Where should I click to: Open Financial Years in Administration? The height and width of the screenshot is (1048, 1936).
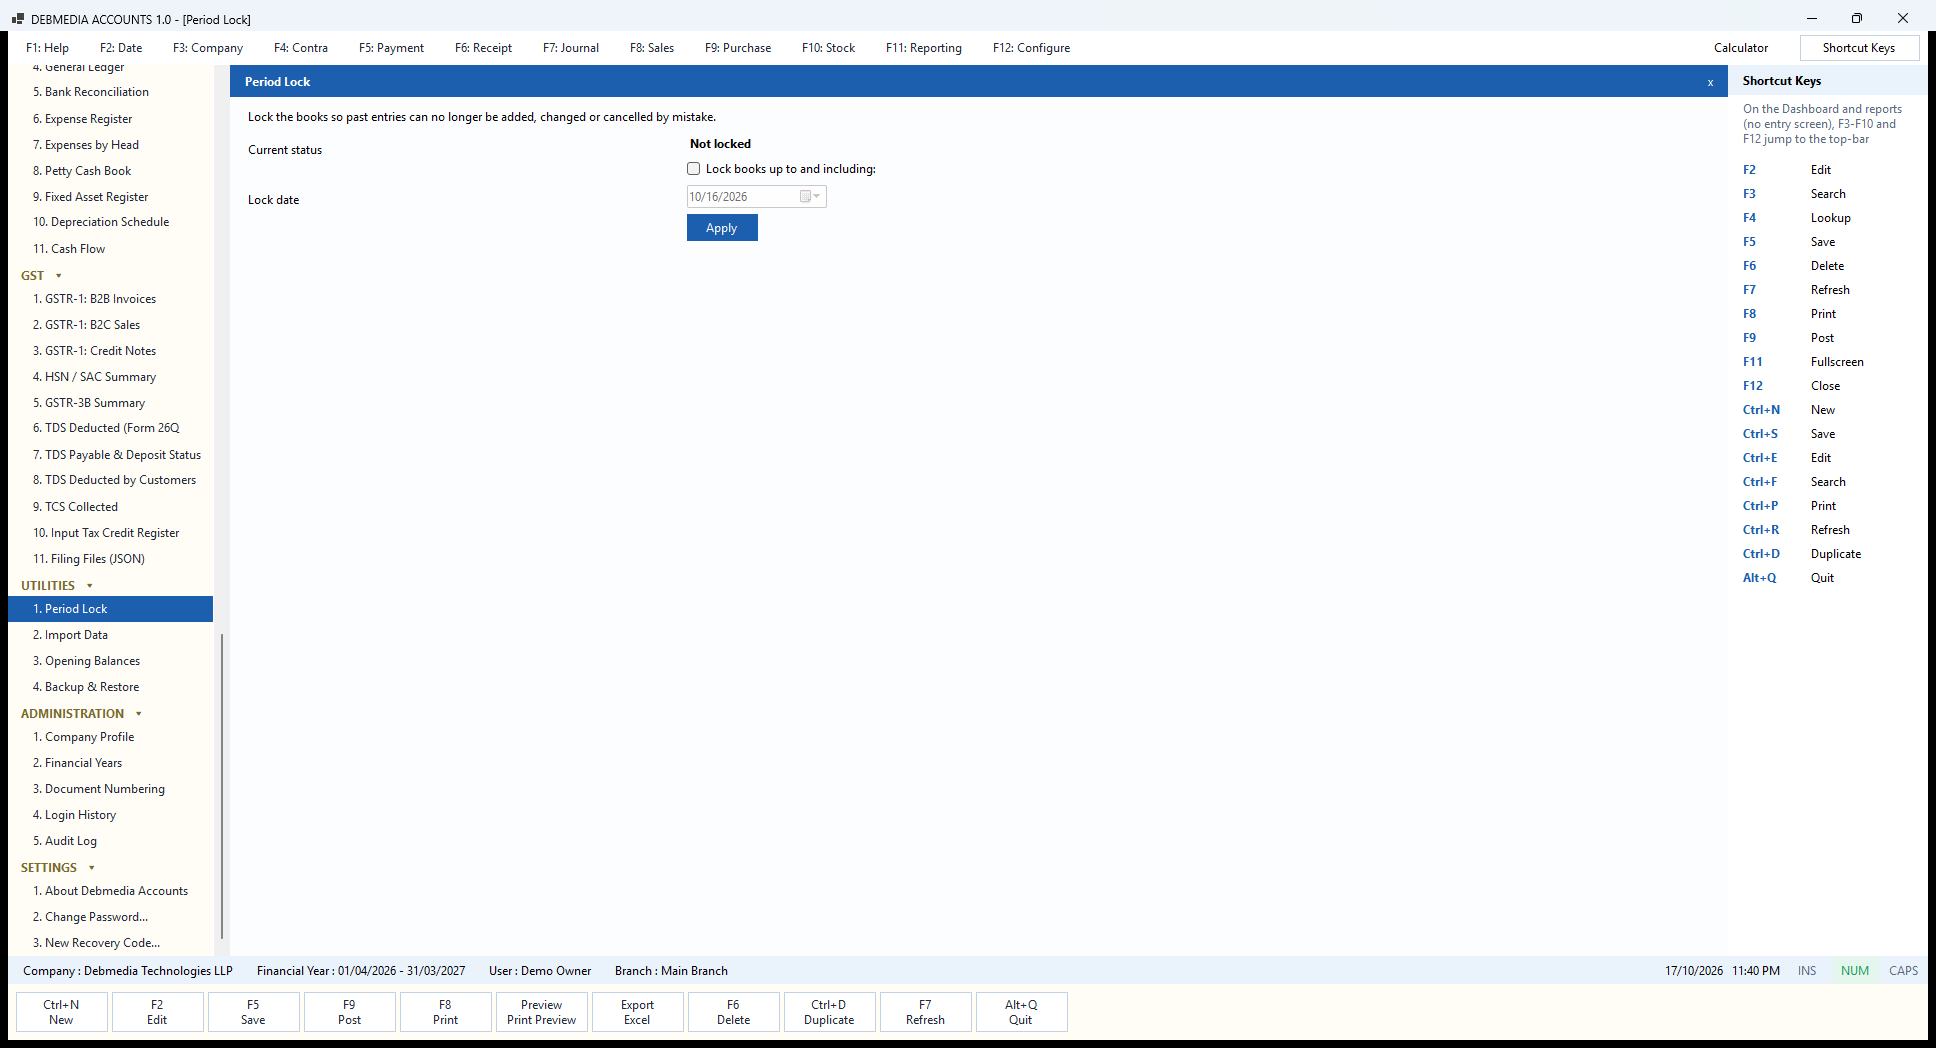pos(110,763)
